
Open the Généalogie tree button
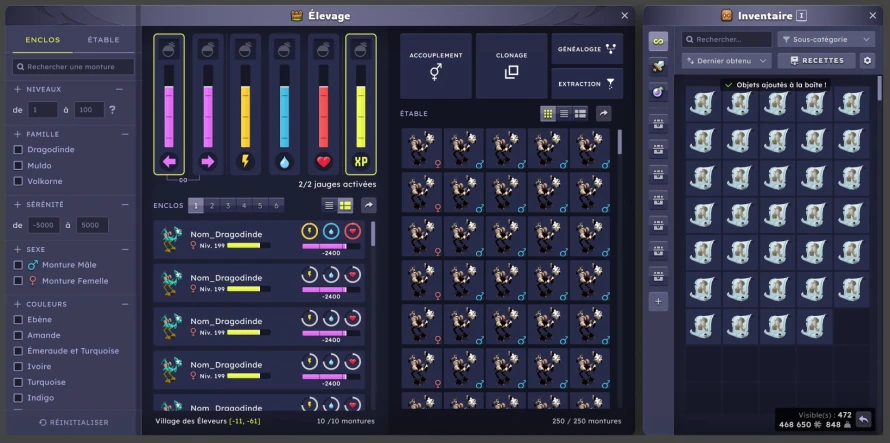(x=587, y=49)
